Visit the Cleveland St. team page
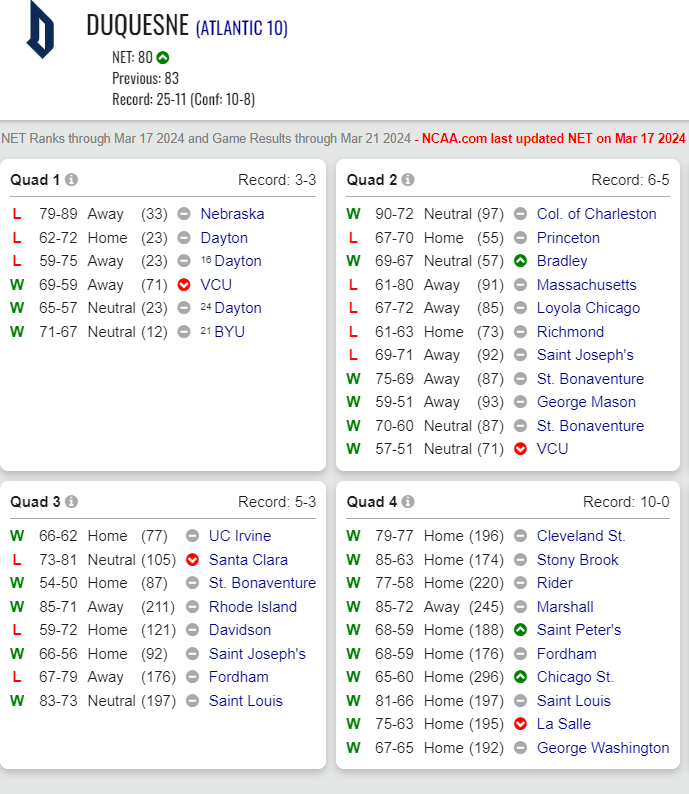689x794 pixels. [581, 536]
